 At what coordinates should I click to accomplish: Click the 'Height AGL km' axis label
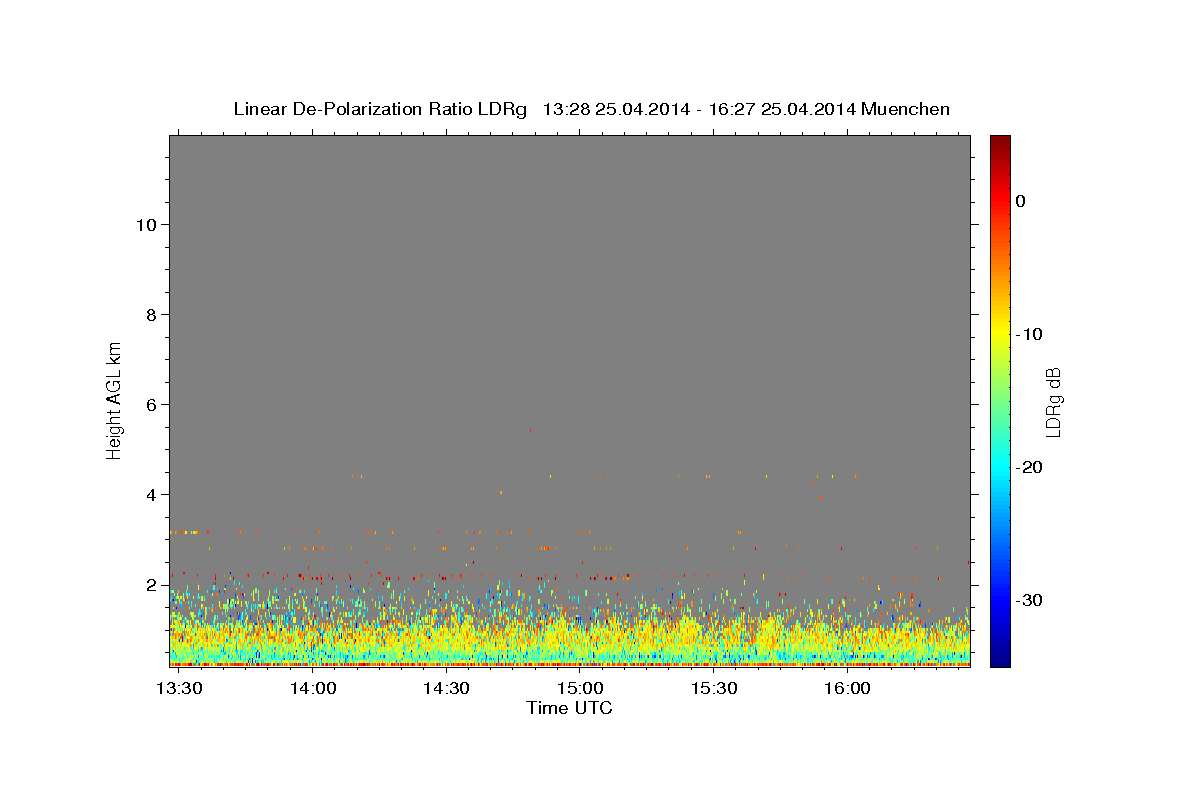click(114, 399)
